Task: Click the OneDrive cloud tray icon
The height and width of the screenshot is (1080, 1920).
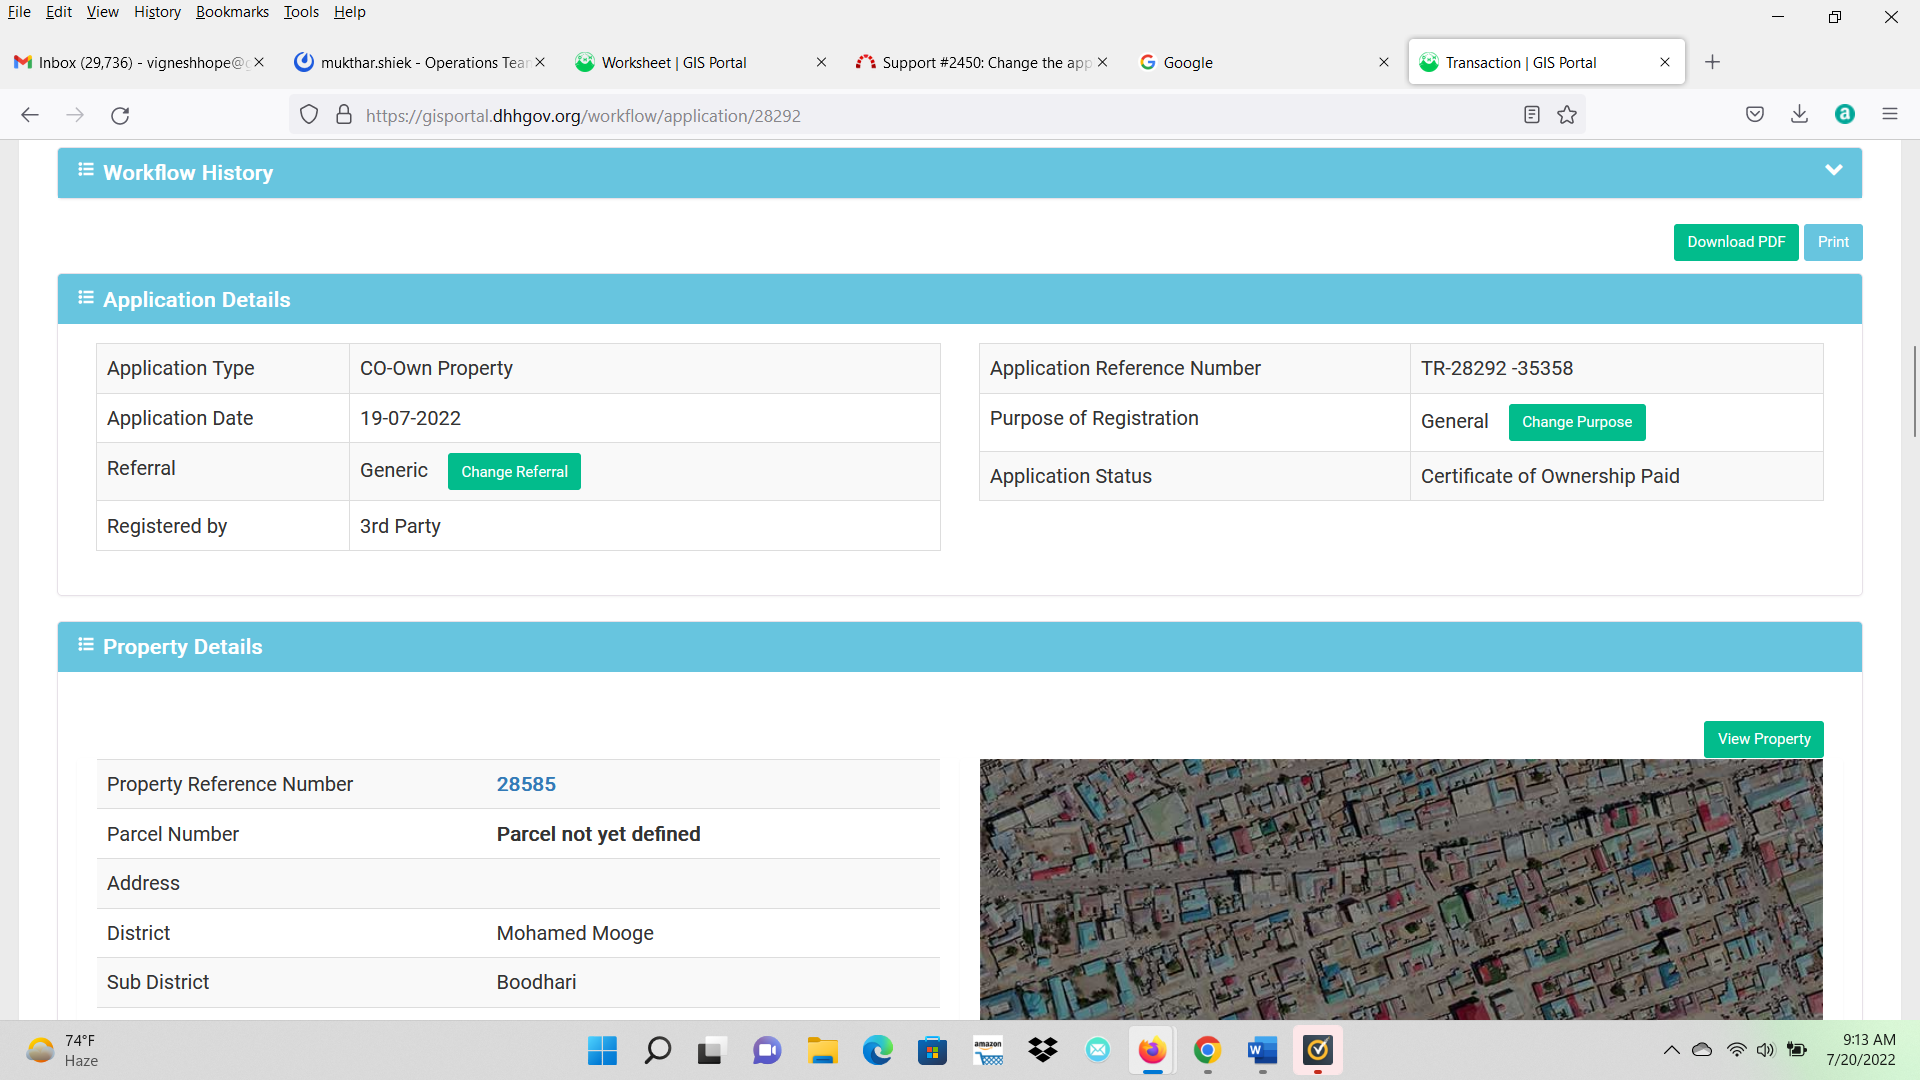Action: 1702,1050
